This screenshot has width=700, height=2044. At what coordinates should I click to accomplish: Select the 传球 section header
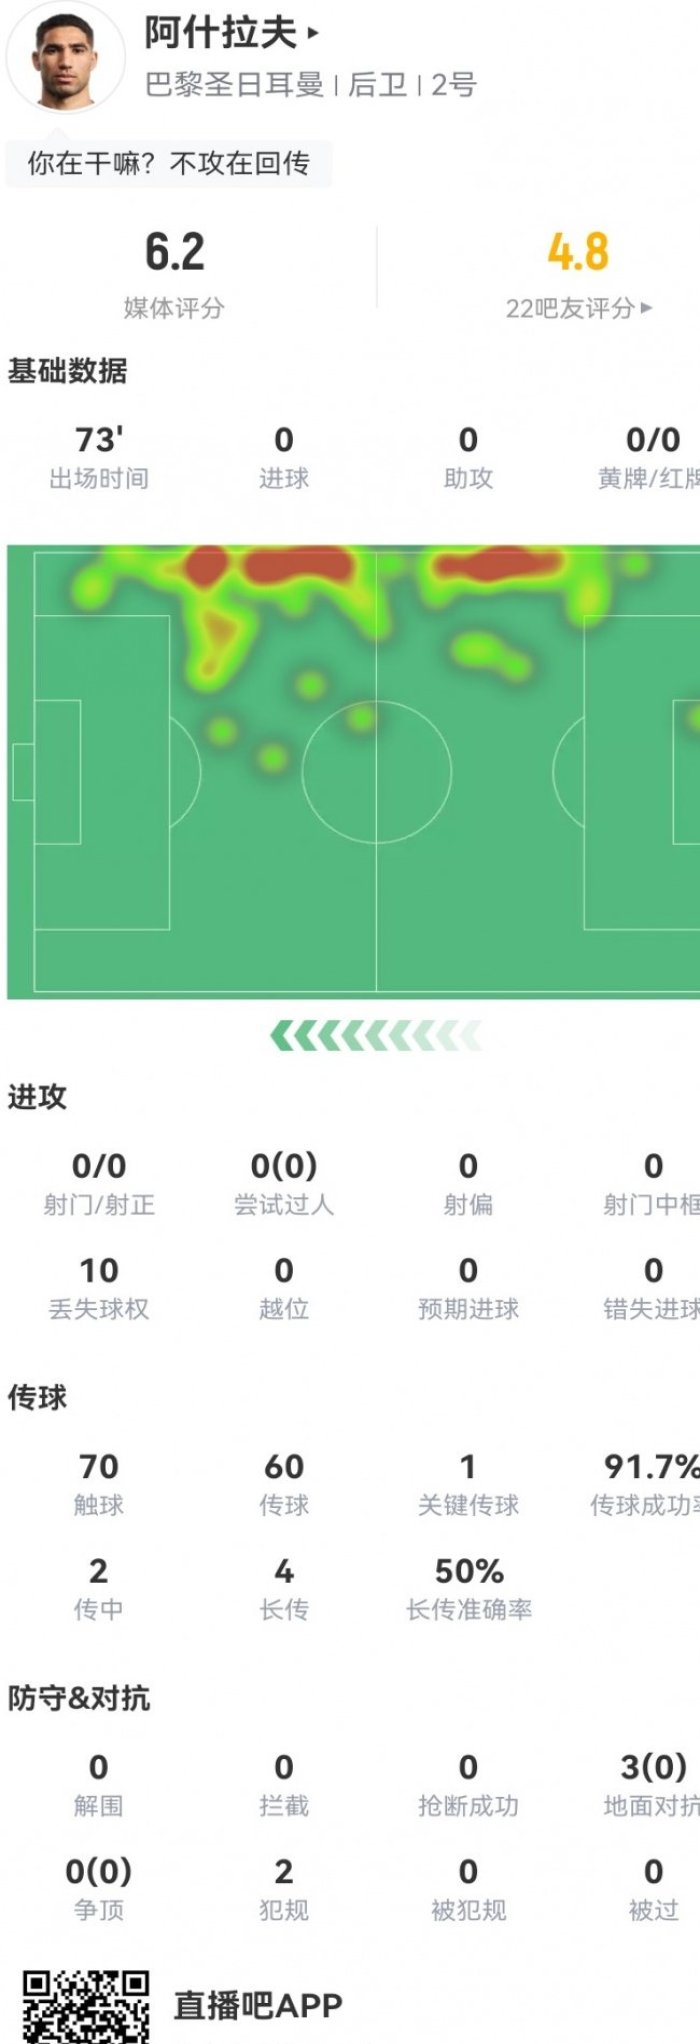pyautogui.click(x=37, y=1397)
